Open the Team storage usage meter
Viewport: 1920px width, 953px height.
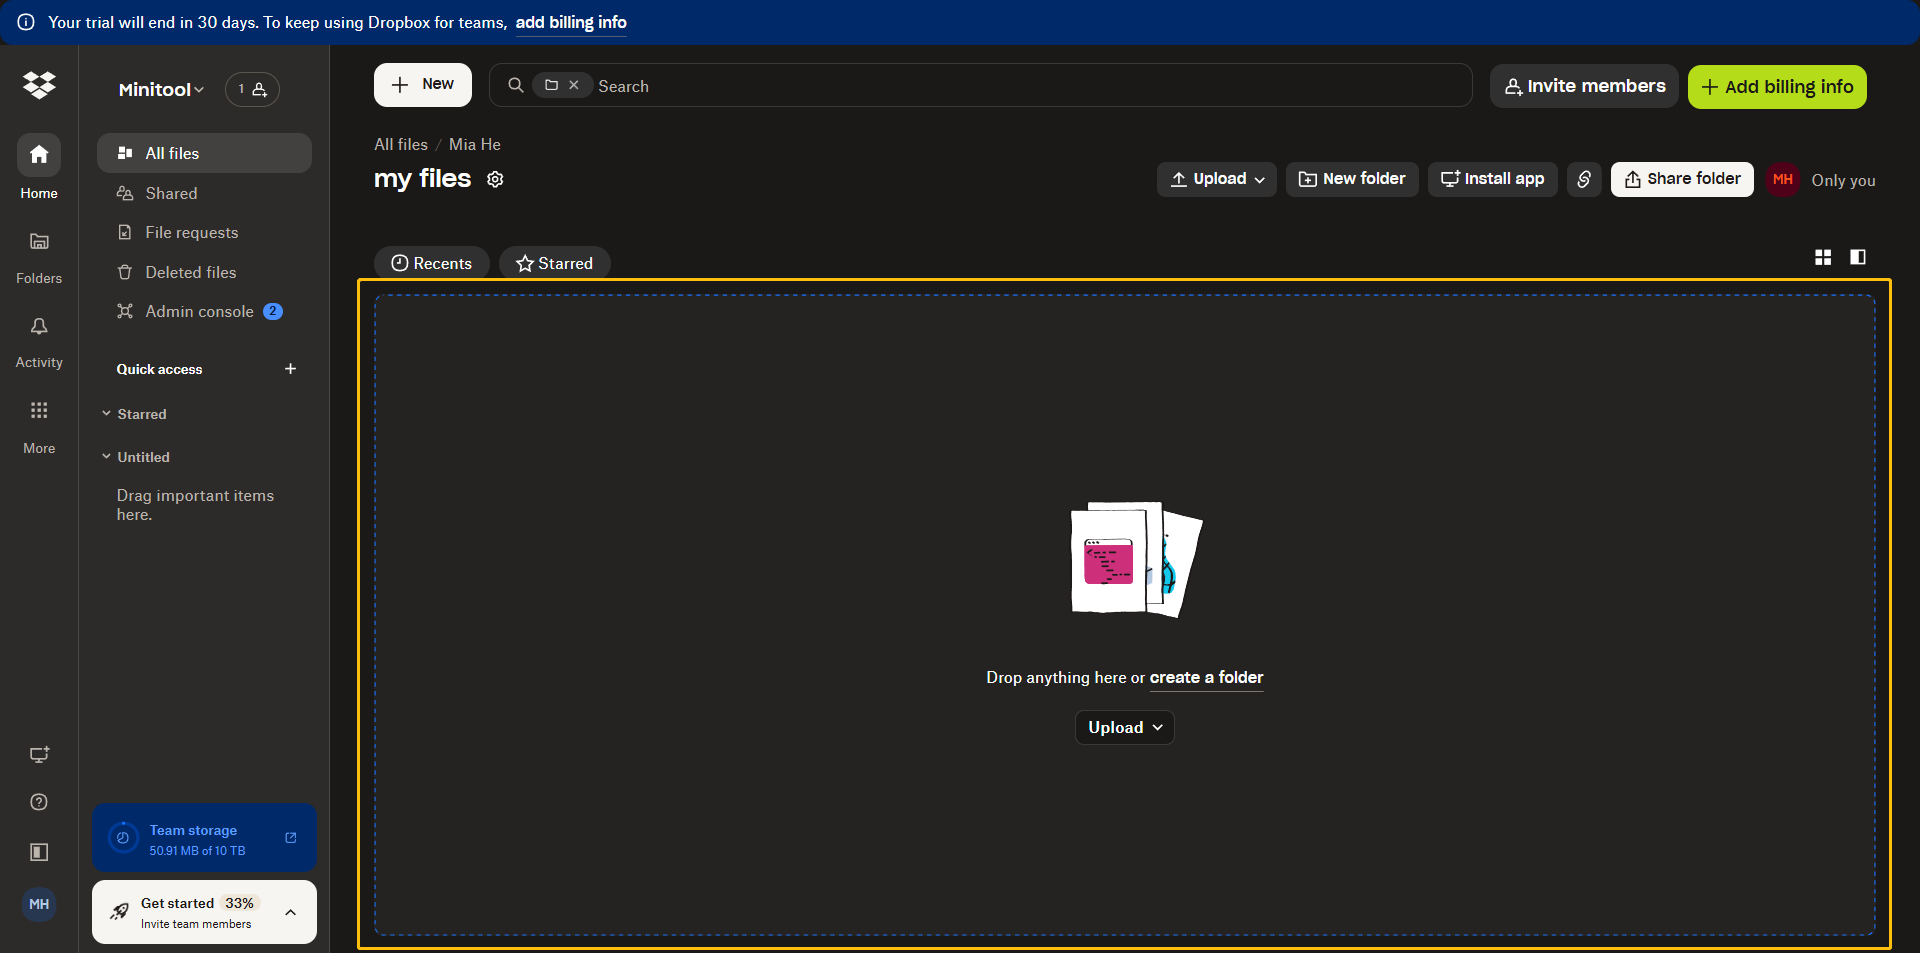pyautogui.click(x=203, y=838)
